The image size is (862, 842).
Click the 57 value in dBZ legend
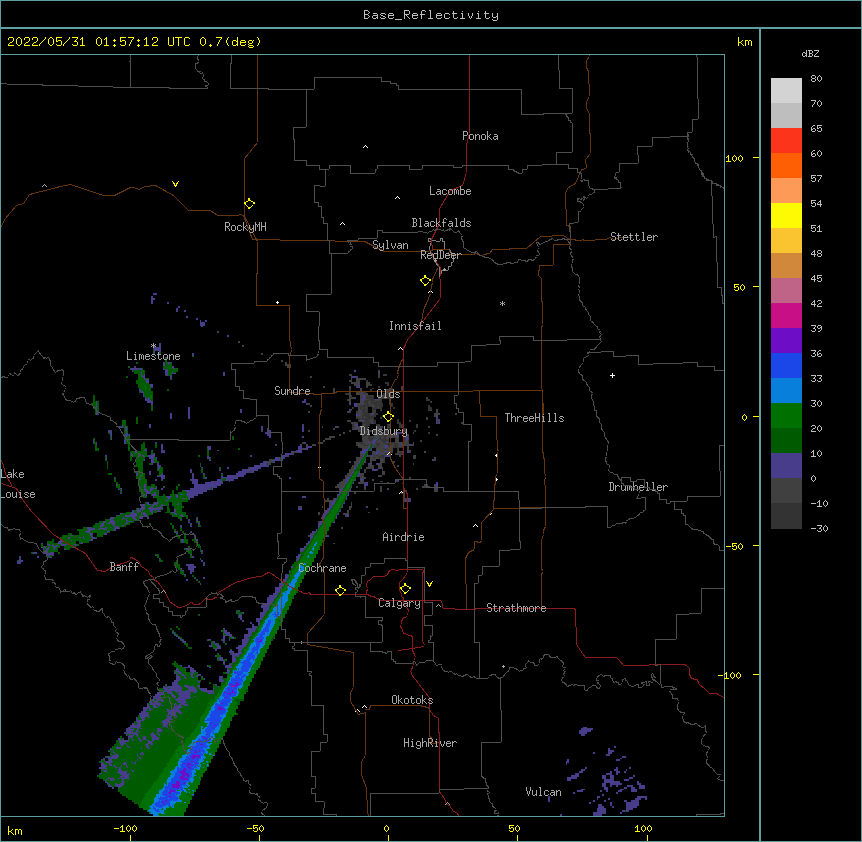(x=816, y=179)
